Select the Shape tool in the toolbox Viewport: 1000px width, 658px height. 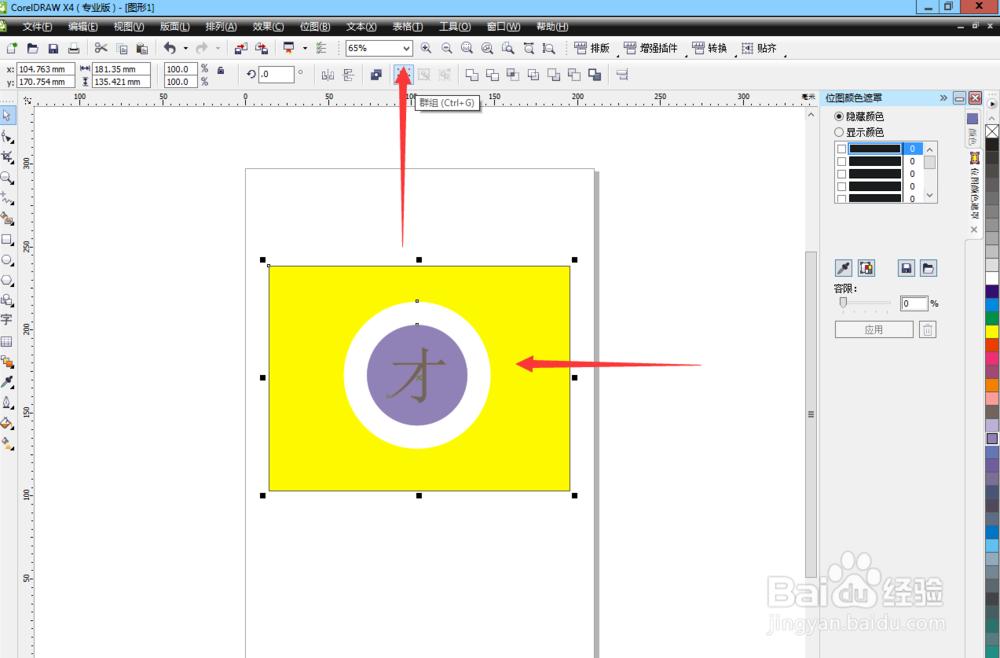7,137
